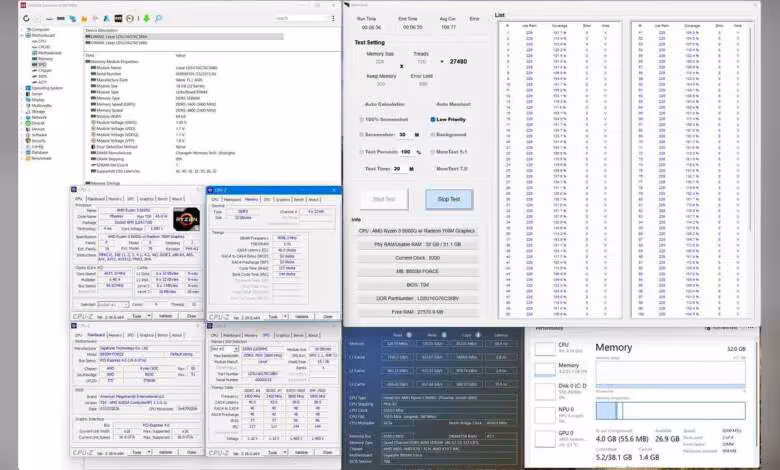This screenshot has width=780, height=470.
Task: Switch to Graphics tab in CPU-Z Memory window
Action: click(283, 199)
